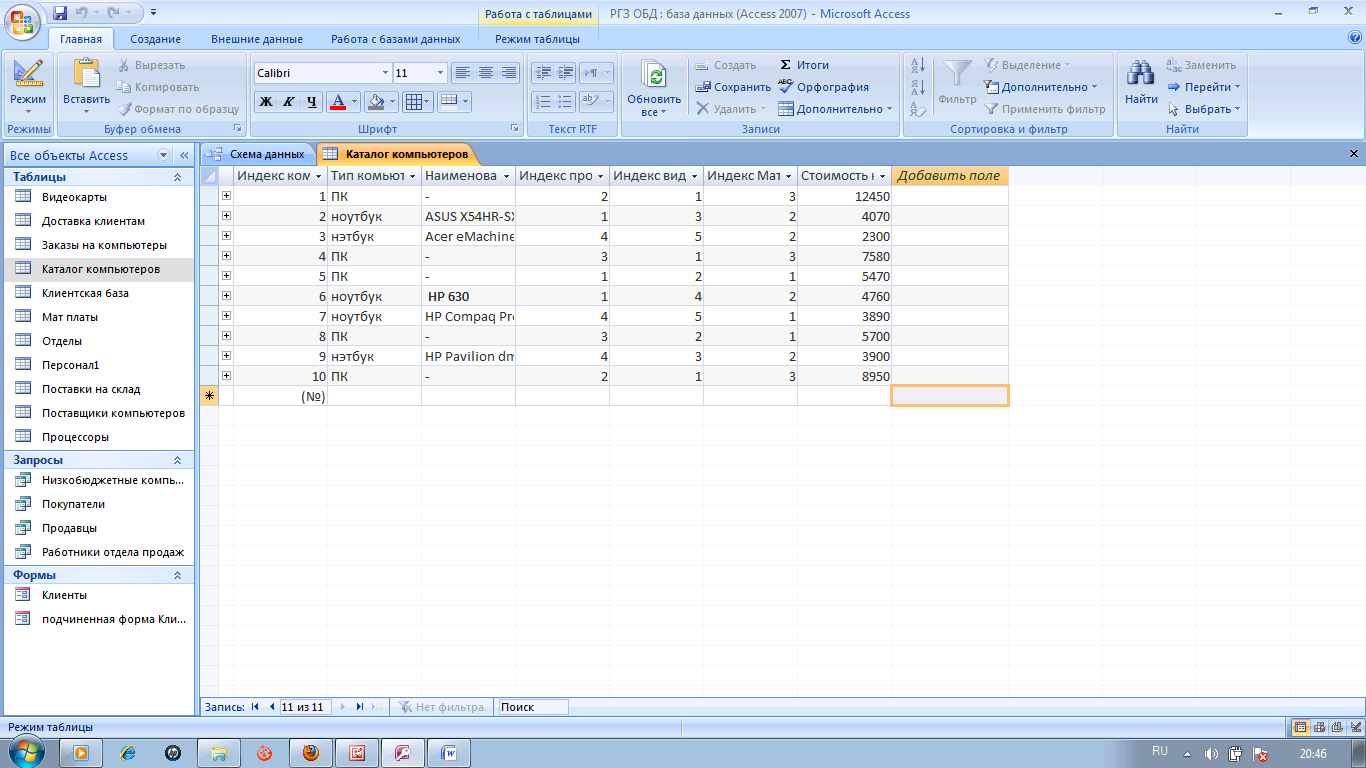1366x768 pixels.
Task: Center text in Шрифт group
Action: click(x=486, y=73)
